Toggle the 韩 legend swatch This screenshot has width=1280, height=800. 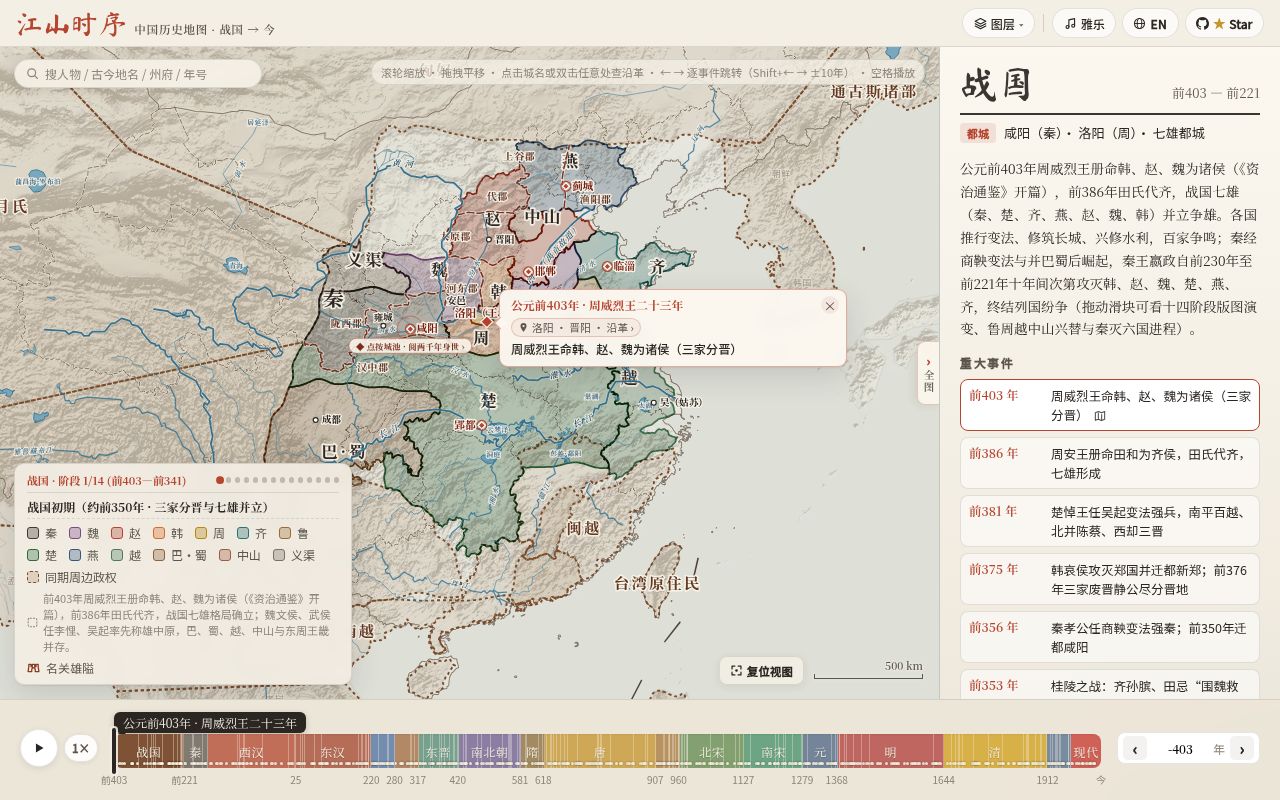(x=159, y=534)
